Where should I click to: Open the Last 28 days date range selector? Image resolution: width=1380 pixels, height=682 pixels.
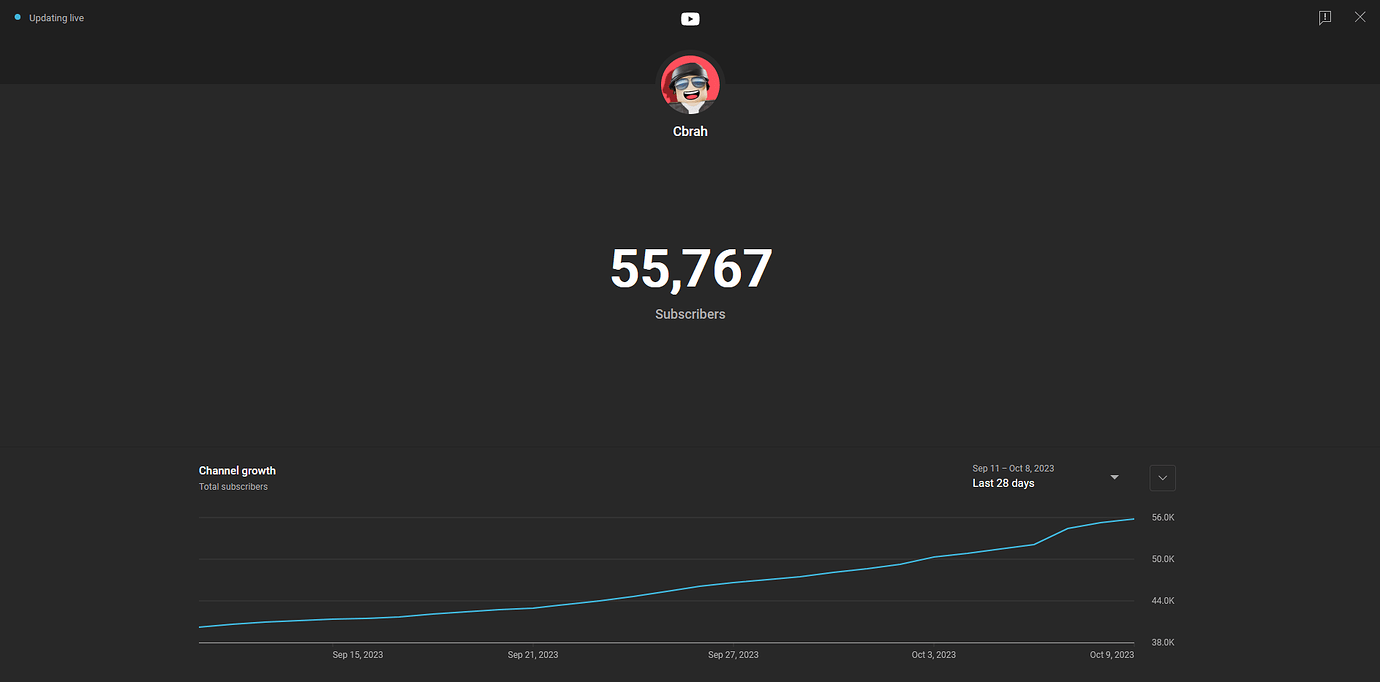[1002, 482]
